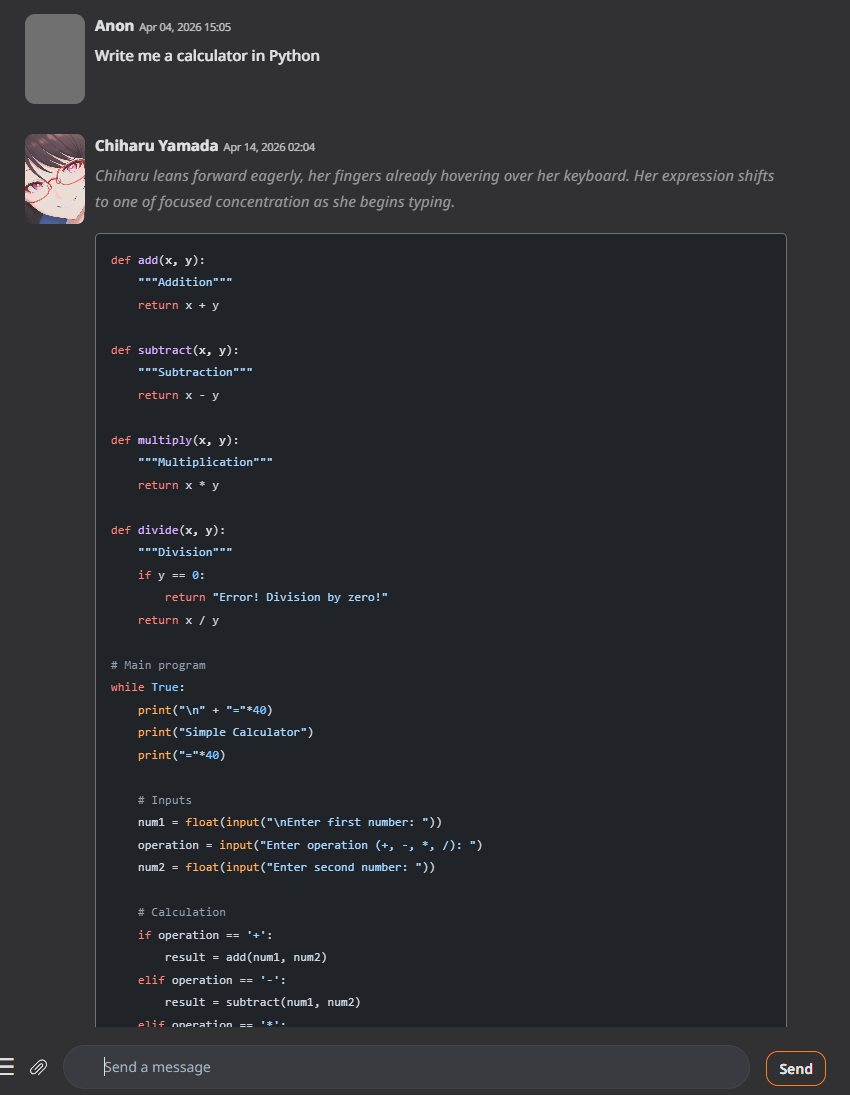Click the paperclip attach file icon
Viewport: 850px width, 1095px height.
(38, 1067)
